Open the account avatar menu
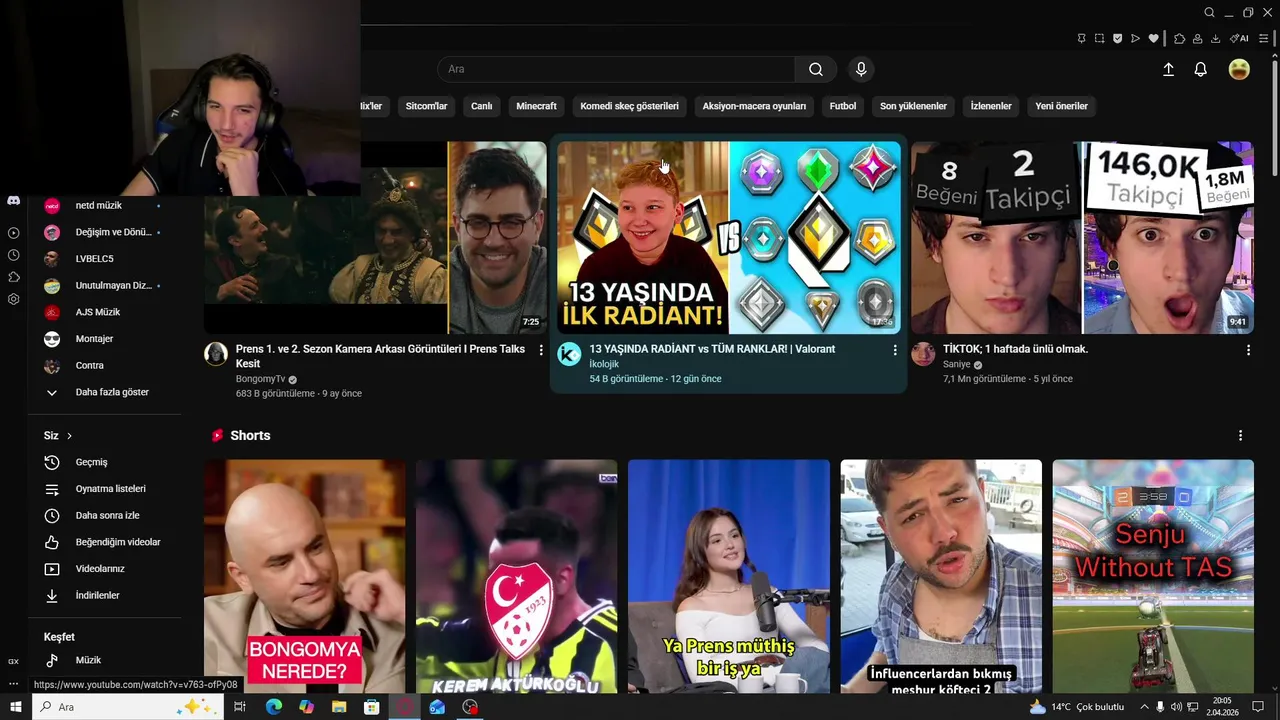 point(1239,69)
